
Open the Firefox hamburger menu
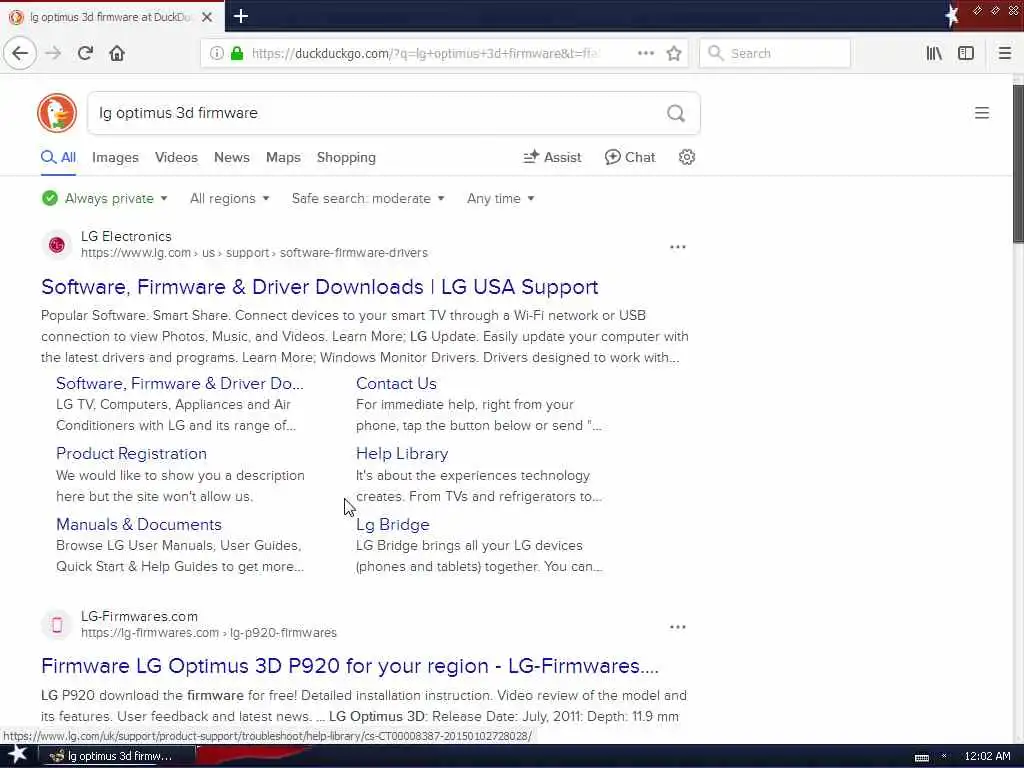point(1005,53)
